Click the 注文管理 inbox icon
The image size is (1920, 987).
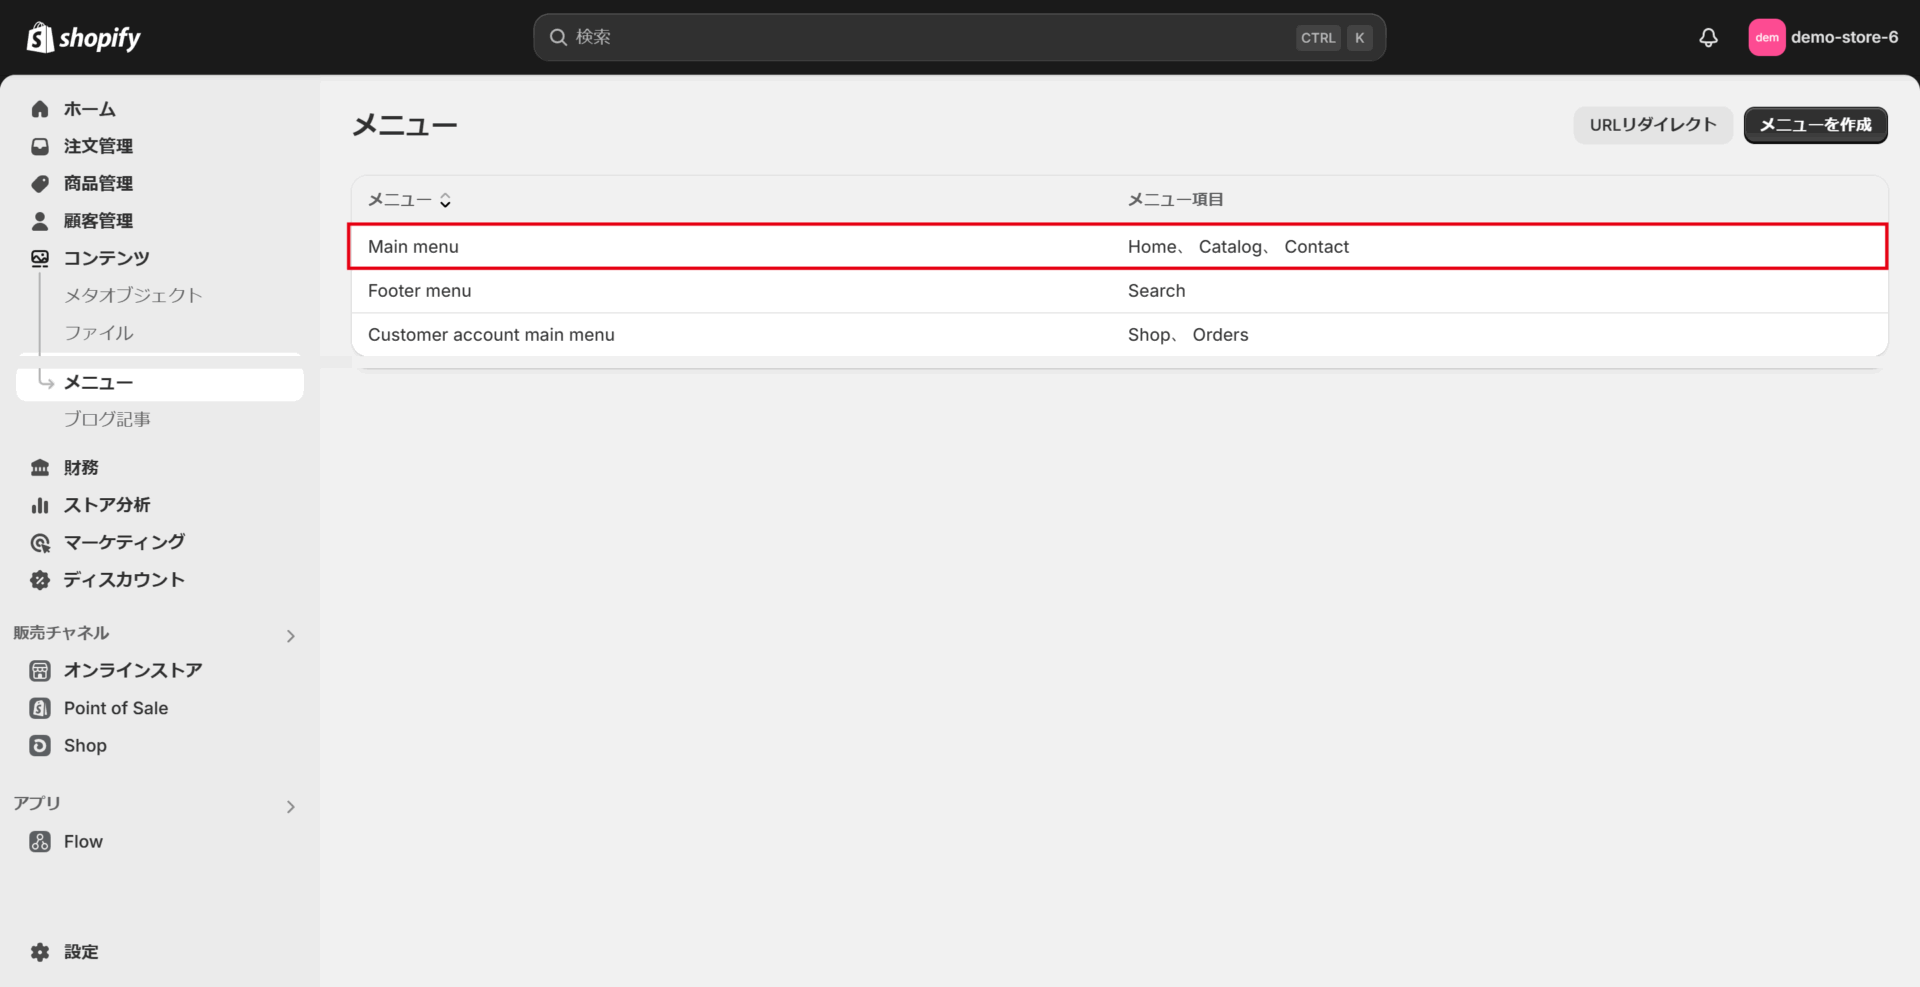[x=40, y=146]
